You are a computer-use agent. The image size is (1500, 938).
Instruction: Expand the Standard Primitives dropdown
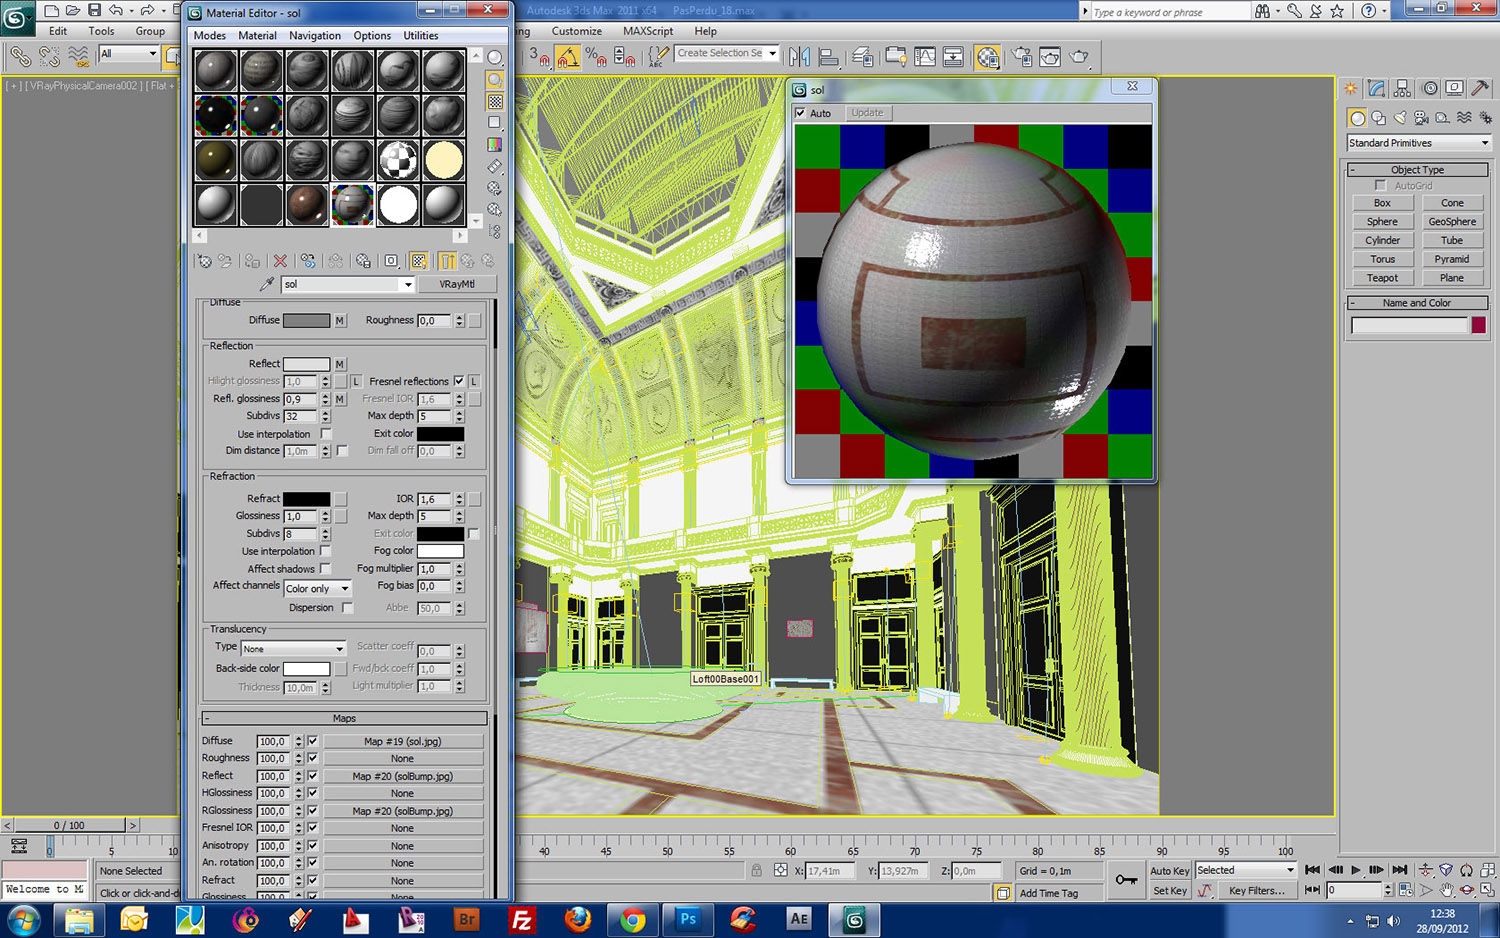click(x=1418, y=143)
